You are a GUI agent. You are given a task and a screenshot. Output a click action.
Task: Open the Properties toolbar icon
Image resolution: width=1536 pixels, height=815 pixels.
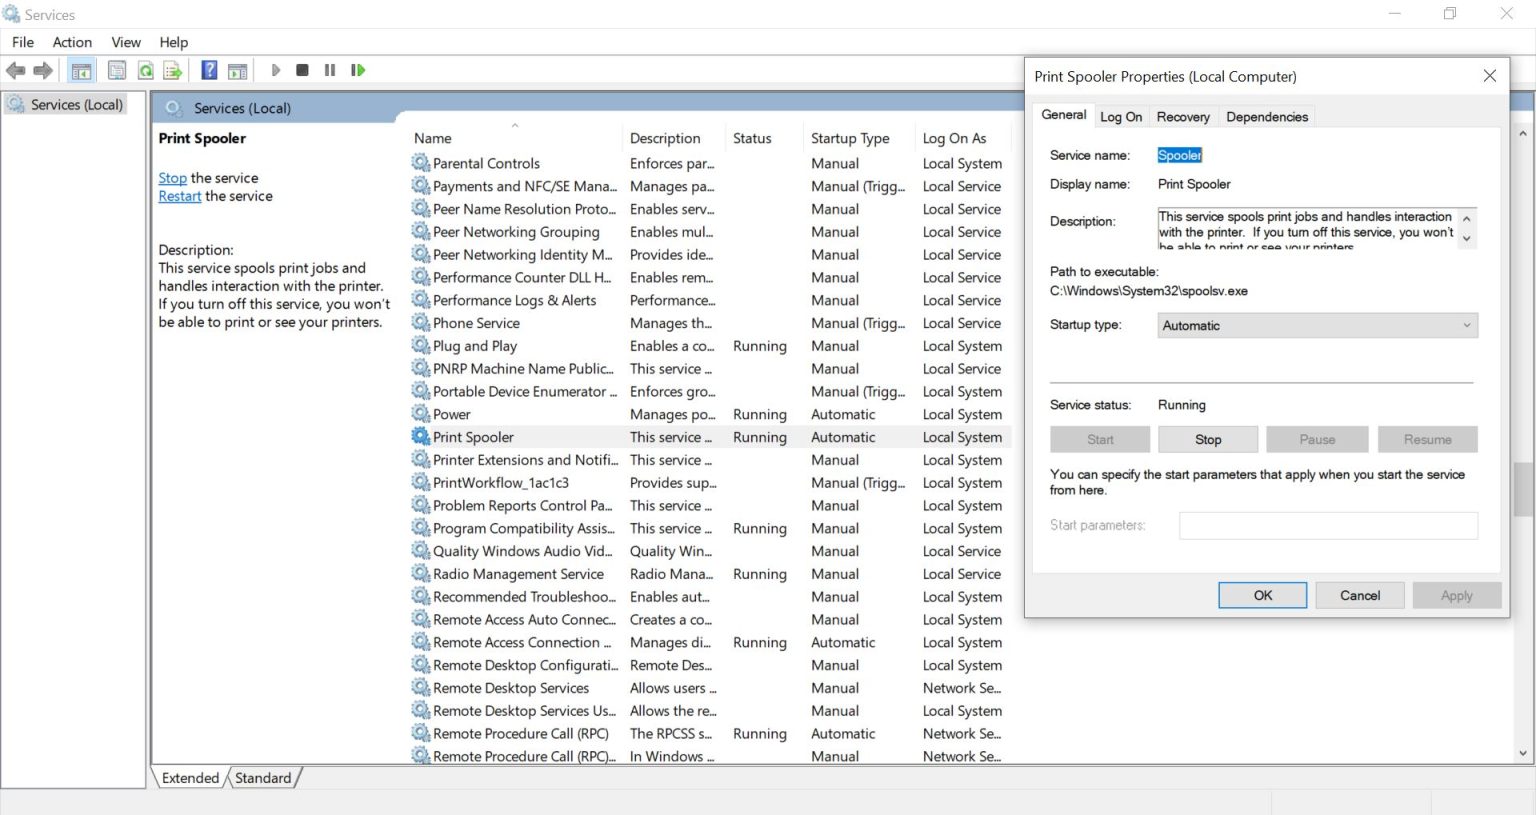117,70
